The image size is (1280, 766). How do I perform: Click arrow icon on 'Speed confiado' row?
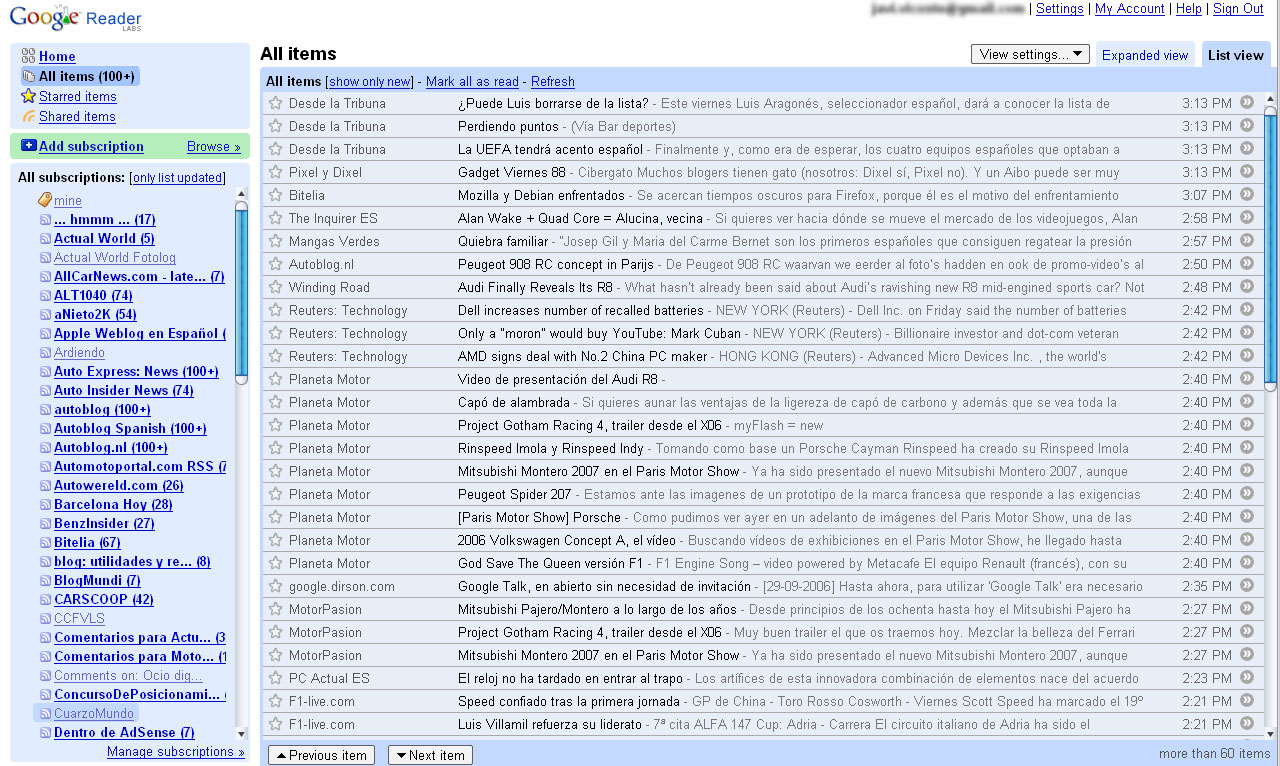point(1246,700)
